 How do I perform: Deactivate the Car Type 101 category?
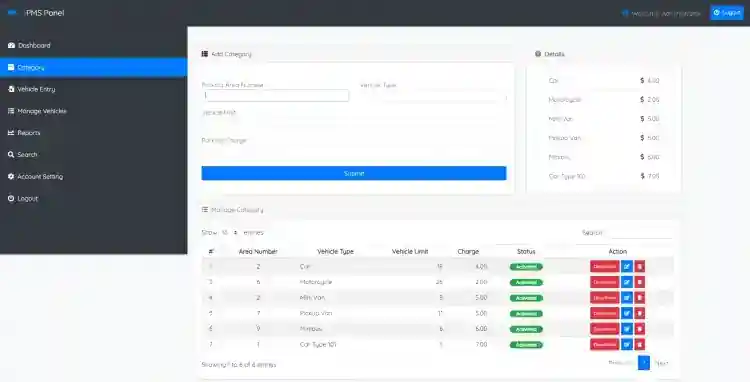coord(604,344)
